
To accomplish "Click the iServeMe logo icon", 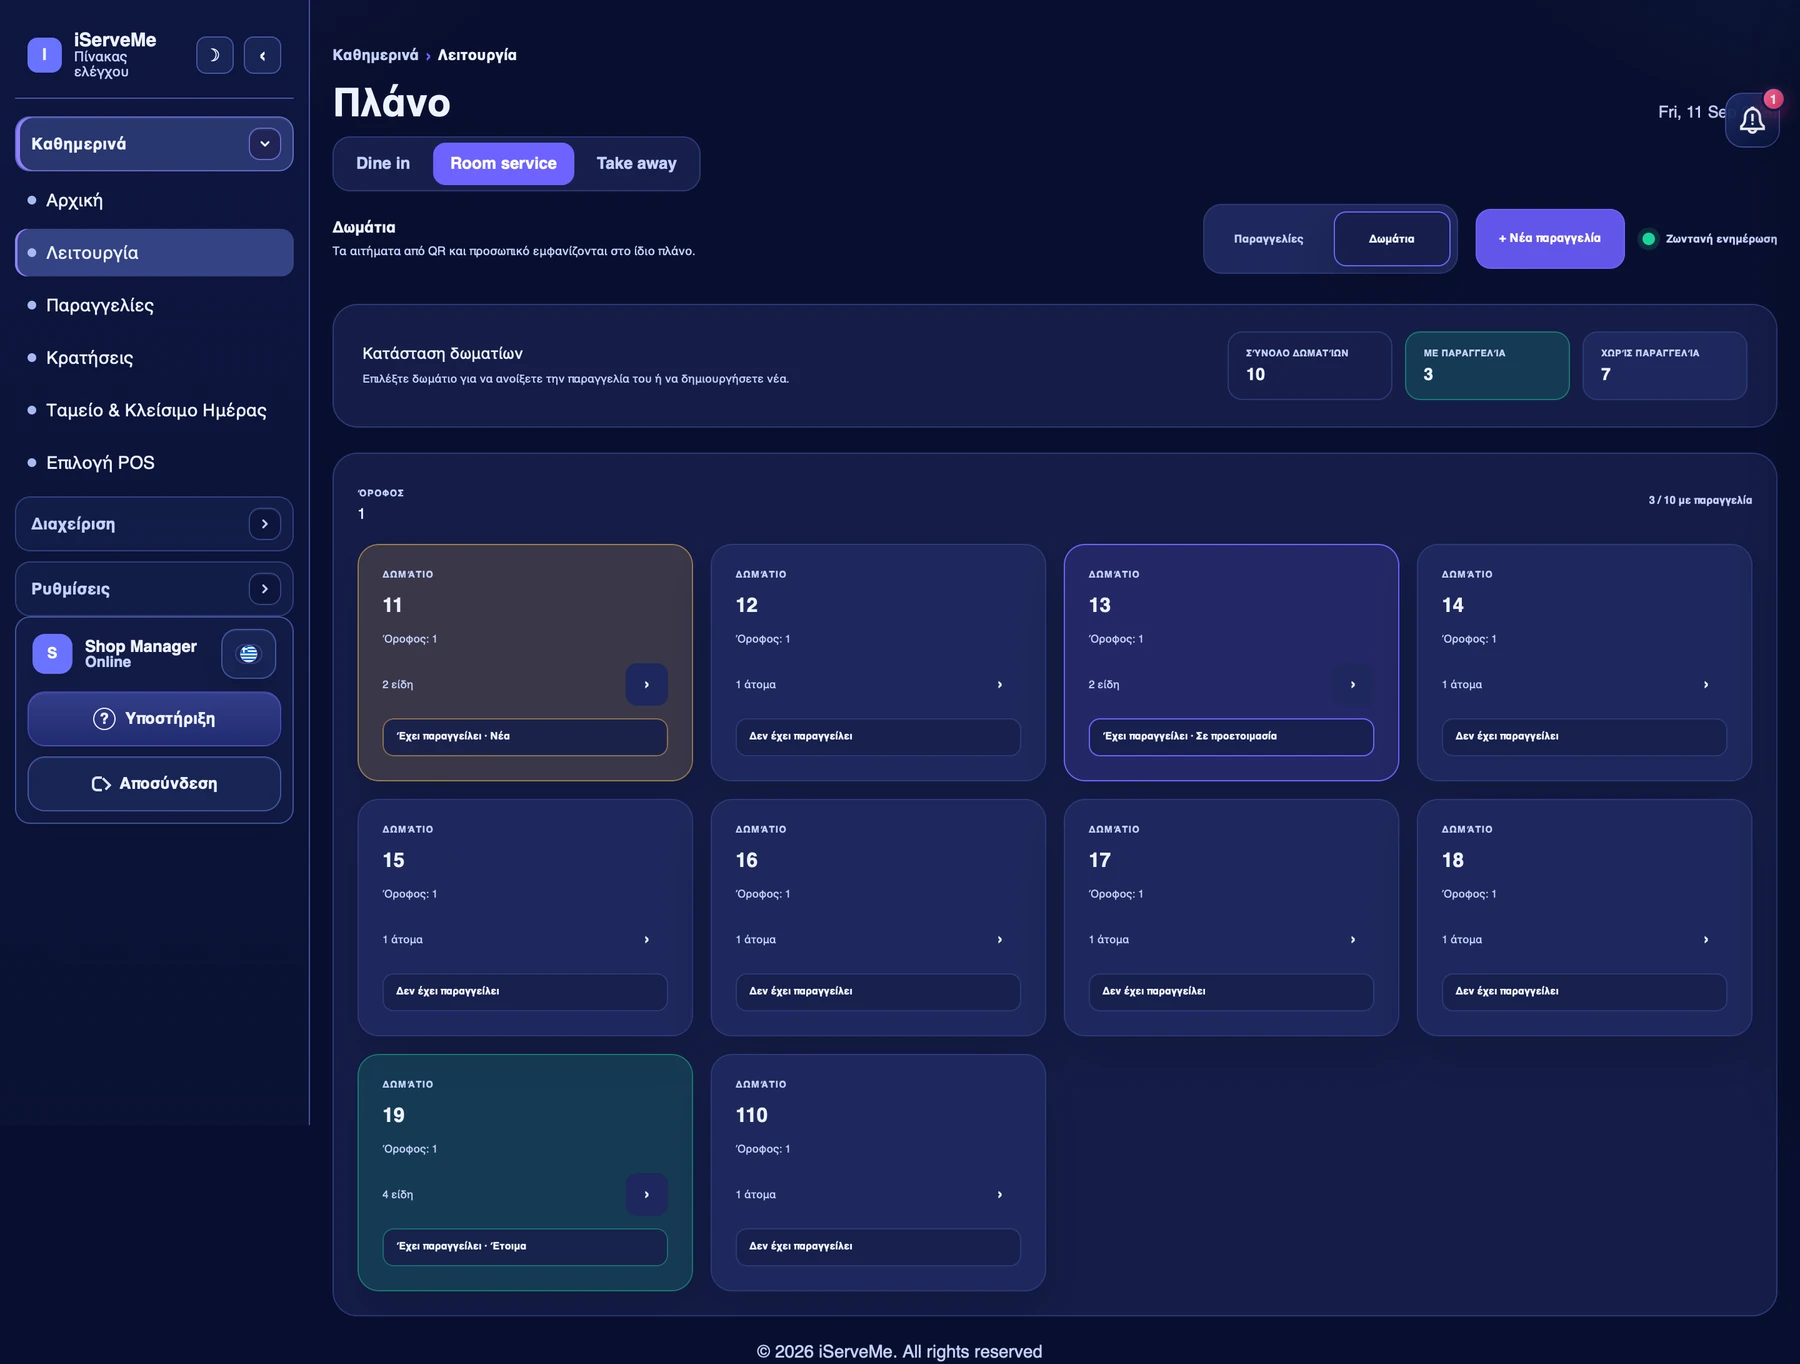I will (x=44, y=55).
